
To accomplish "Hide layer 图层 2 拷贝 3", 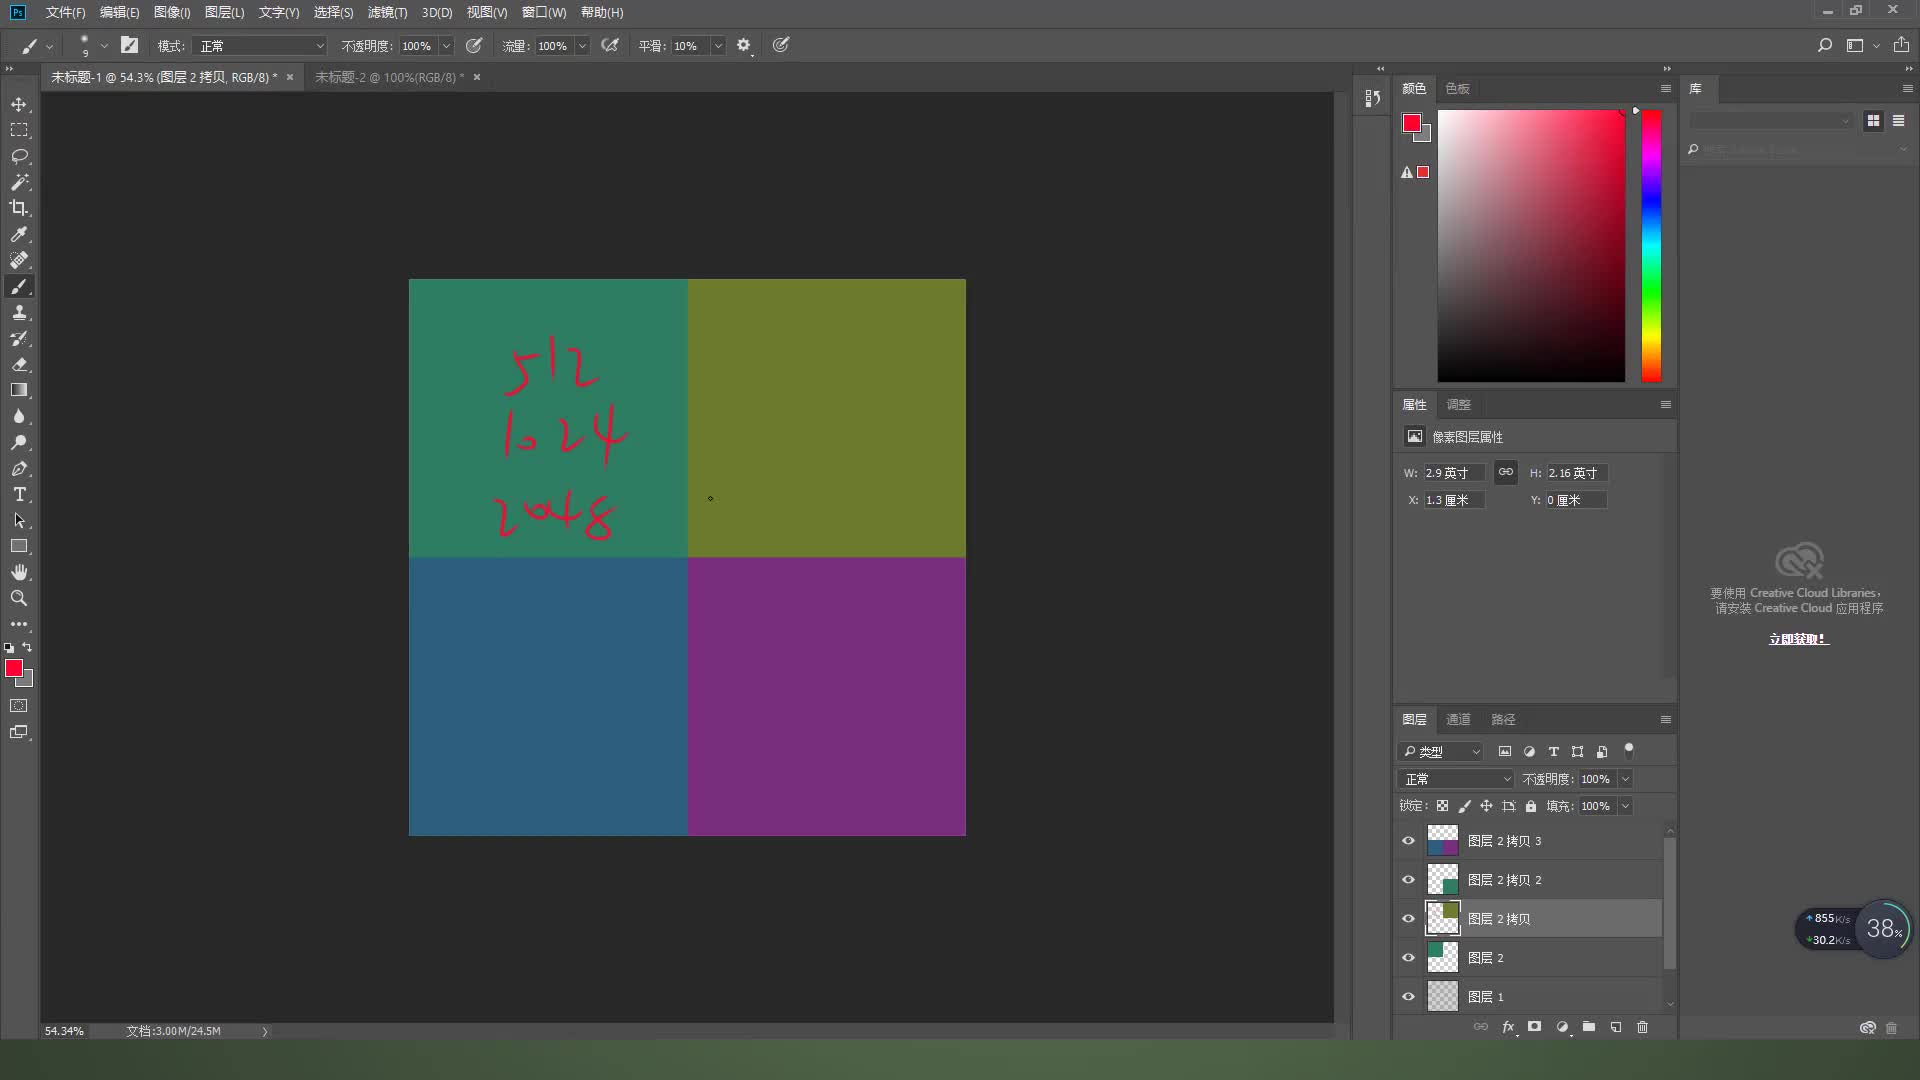I will click(x=1409, y=841).
